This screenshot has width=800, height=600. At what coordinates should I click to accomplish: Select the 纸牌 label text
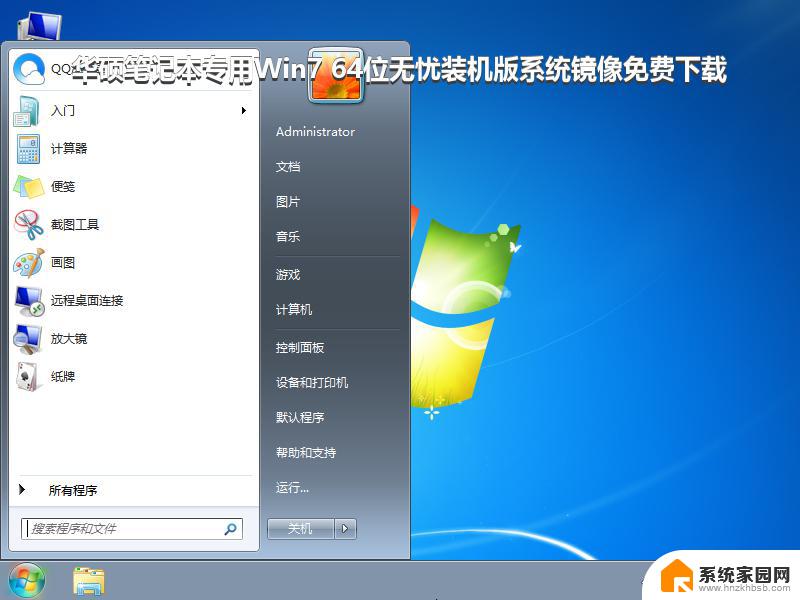pos(63,377)
